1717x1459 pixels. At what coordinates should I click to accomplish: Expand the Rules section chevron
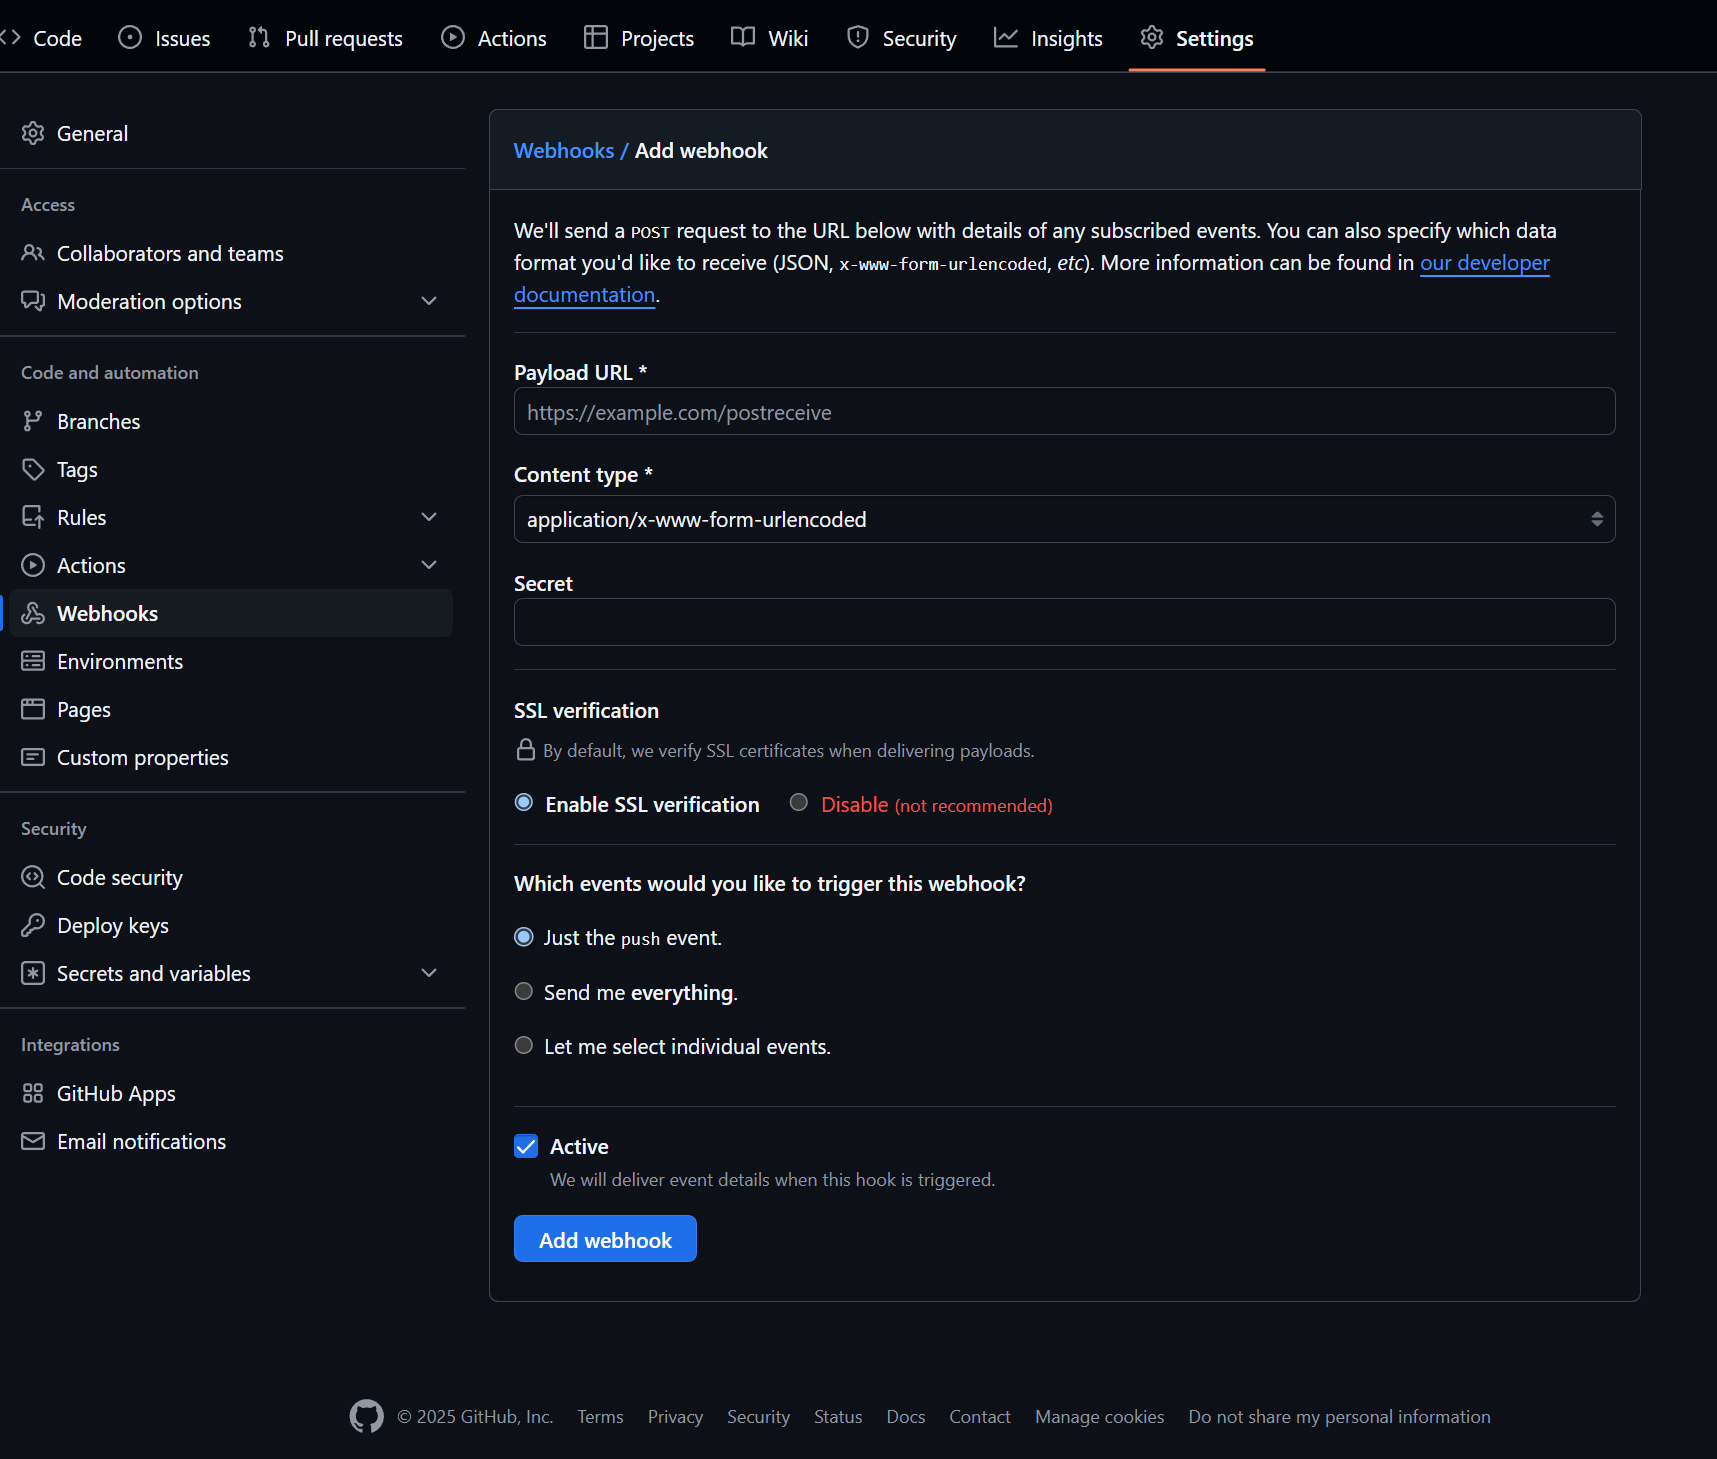click(x=429, y=517)
